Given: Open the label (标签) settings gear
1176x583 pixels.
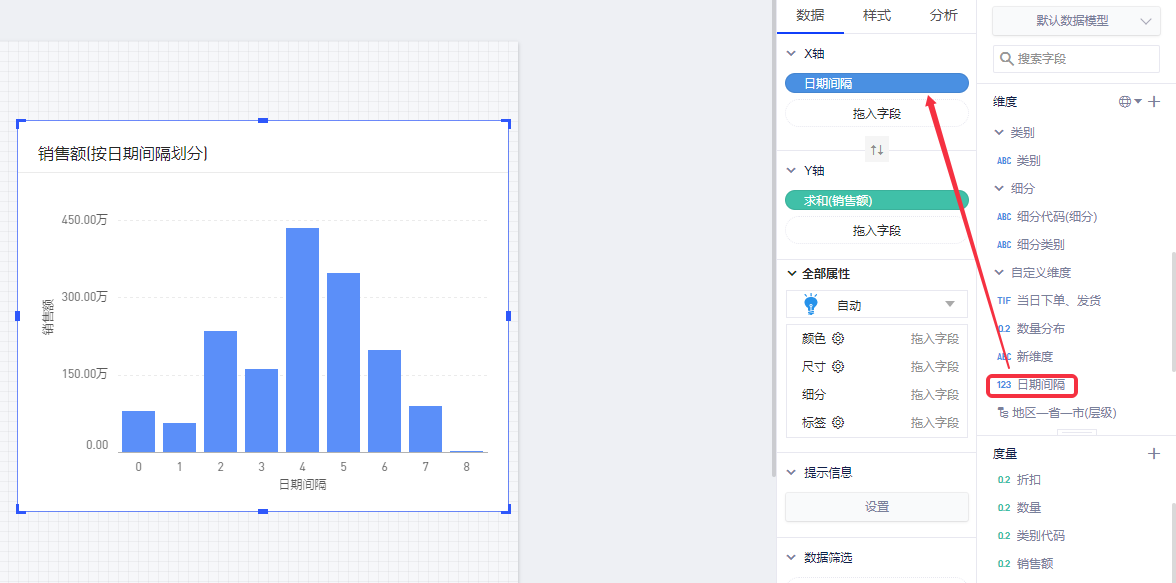Looking at the screenshot, I should point(838,423).
